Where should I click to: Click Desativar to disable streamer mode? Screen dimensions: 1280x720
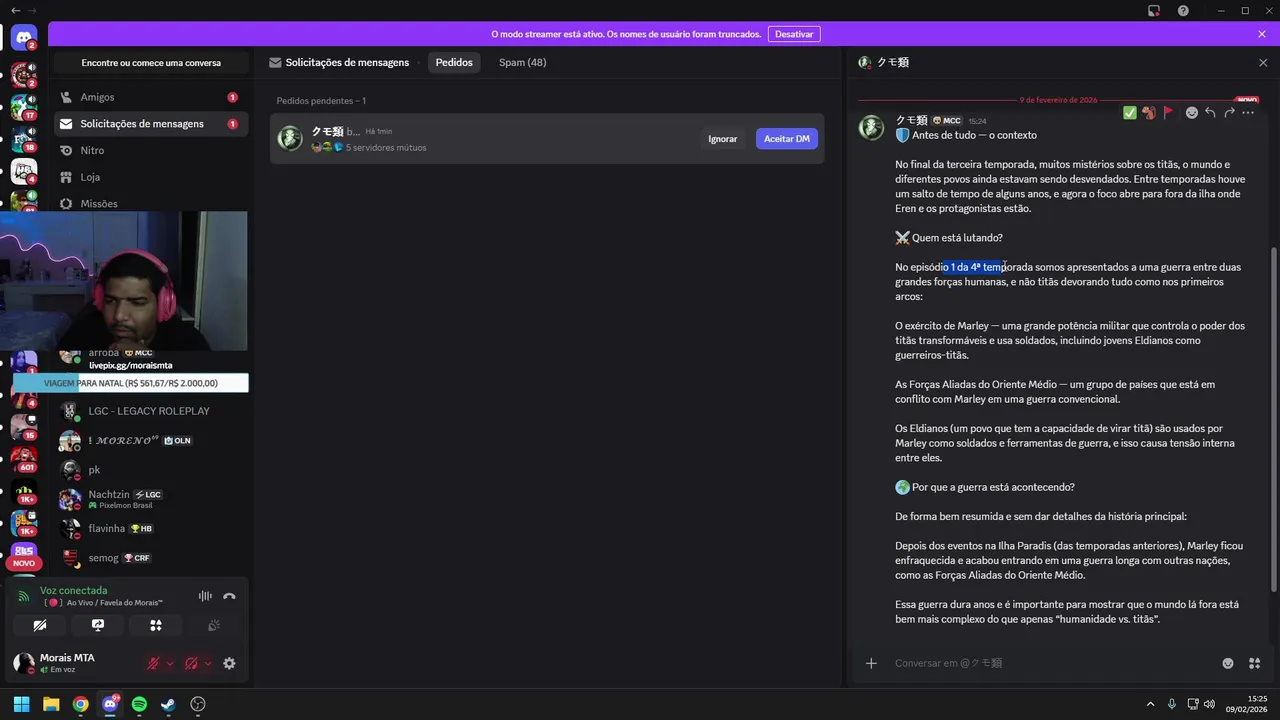(794, 34)
